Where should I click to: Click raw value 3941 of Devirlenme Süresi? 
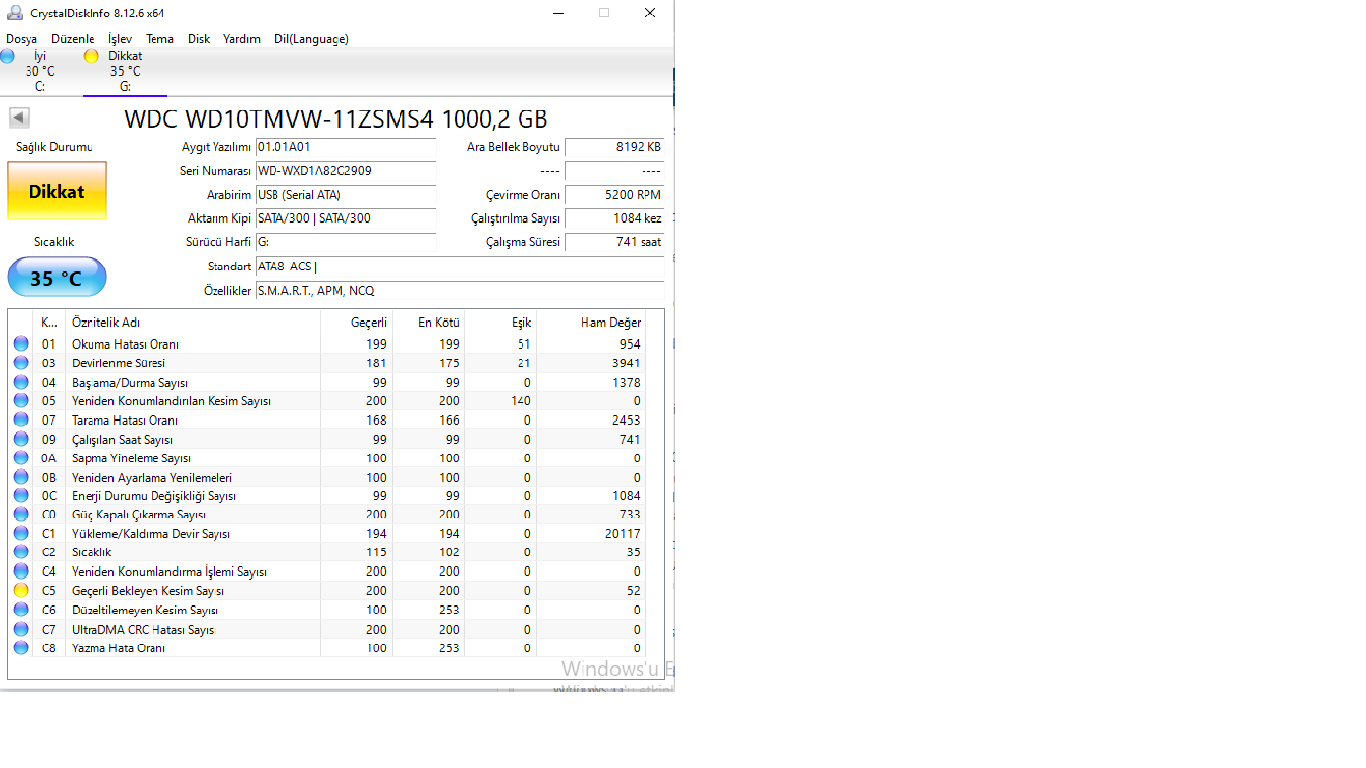coord(626,363)
